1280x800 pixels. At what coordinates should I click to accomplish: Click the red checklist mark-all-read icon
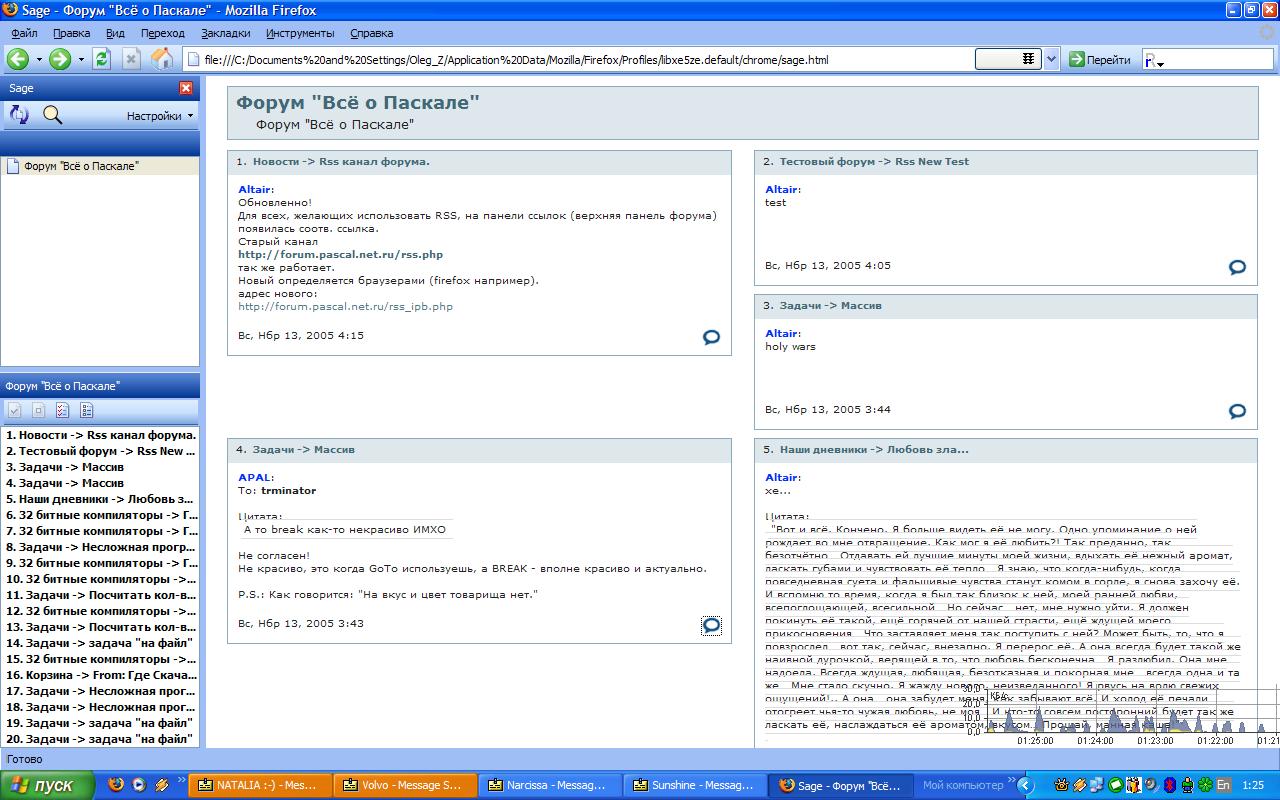tap(62, 410)
